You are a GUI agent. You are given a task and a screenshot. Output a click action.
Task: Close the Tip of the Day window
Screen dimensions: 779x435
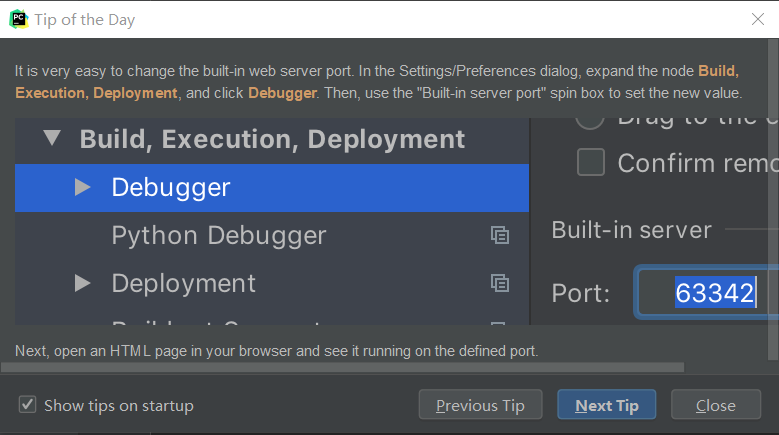coord(758,19)
